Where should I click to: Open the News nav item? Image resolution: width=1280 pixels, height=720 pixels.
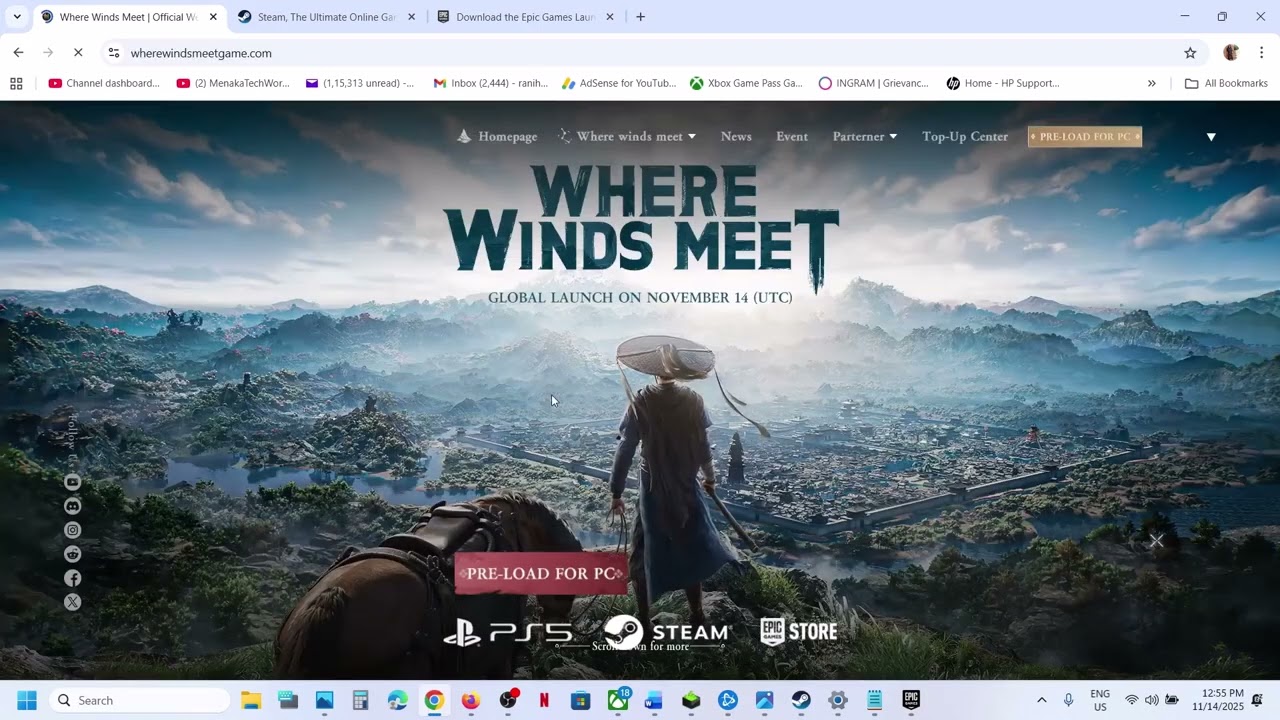736,136
